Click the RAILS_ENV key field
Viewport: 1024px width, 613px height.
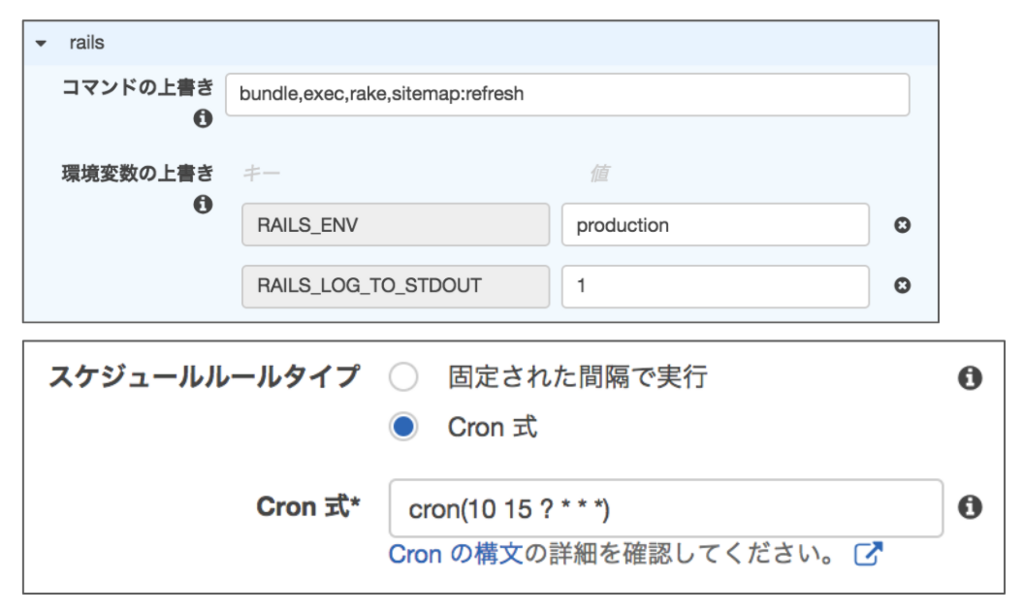click(396, 225)
